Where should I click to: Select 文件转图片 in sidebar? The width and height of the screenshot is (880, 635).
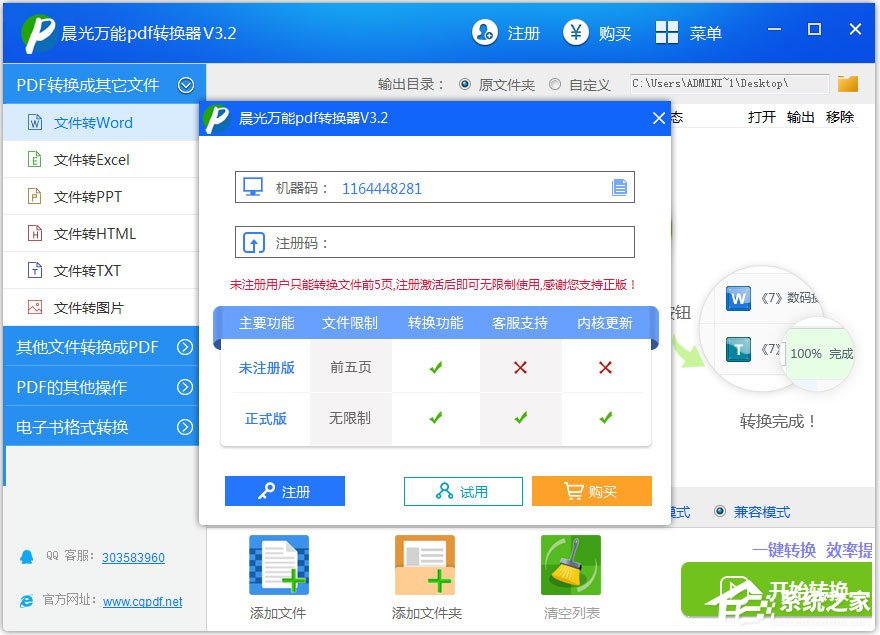tap(101, 308)
